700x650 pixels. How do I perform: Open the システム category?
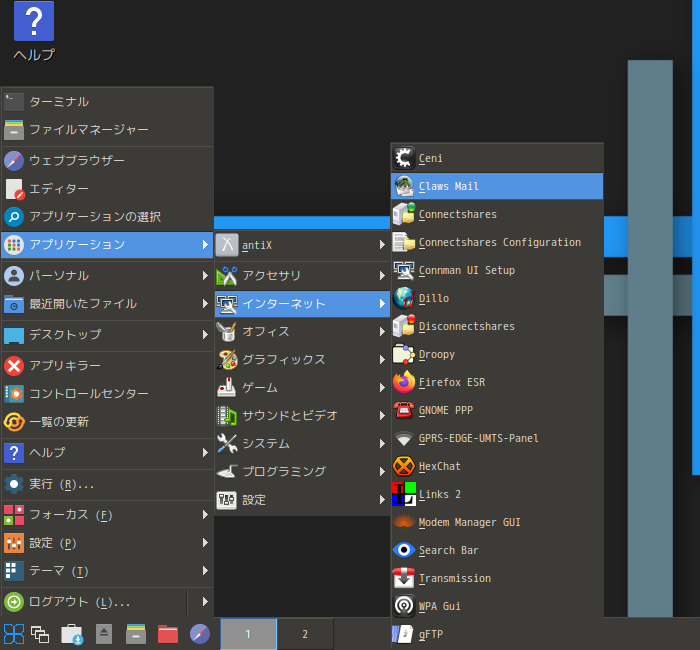click(x=302, y=444)
